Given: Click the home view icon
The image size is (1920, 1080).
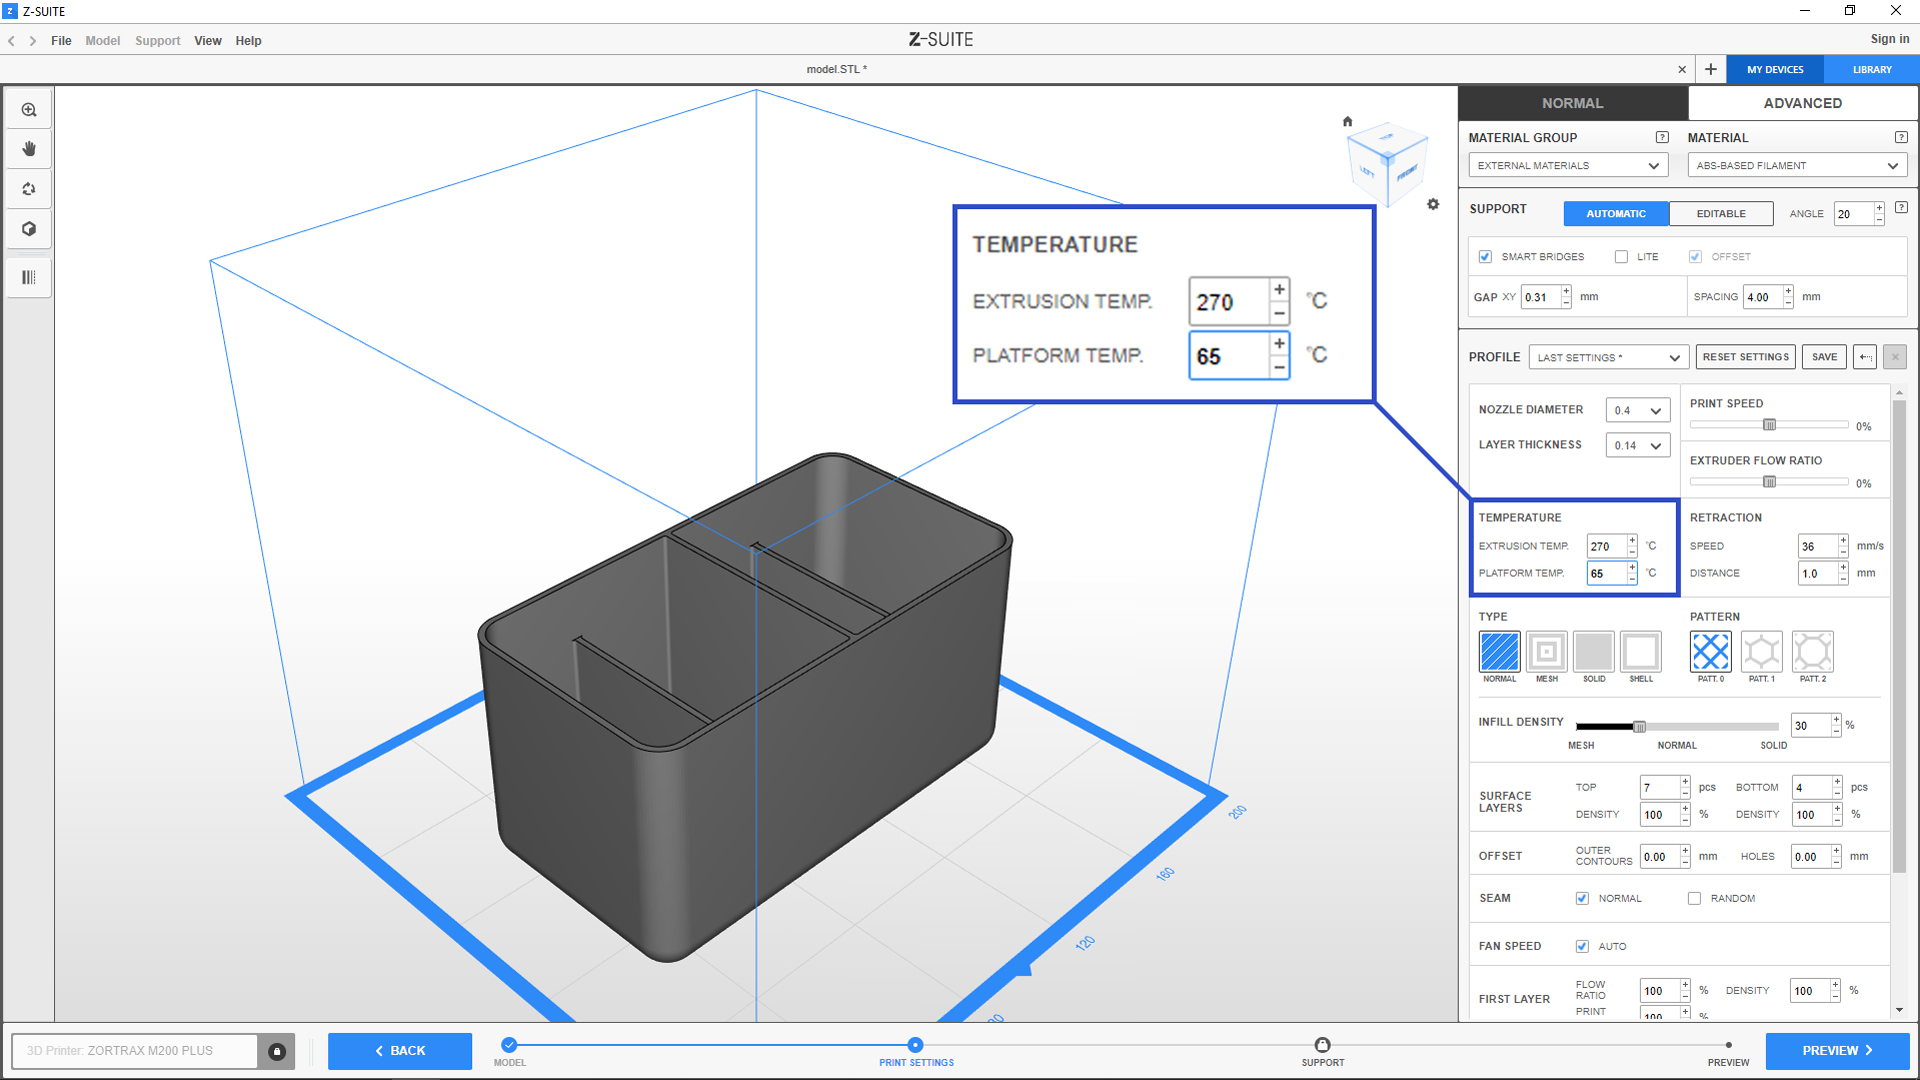Looking at the screenshot, I should click(1347, 121).
